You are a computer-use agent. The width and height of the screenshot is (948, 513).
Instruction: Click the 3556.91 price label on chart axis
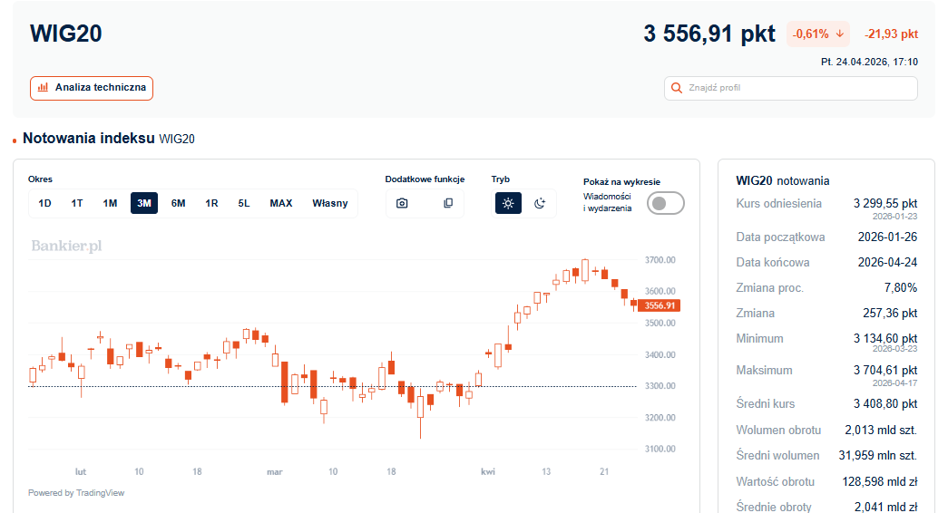[659, 306]
